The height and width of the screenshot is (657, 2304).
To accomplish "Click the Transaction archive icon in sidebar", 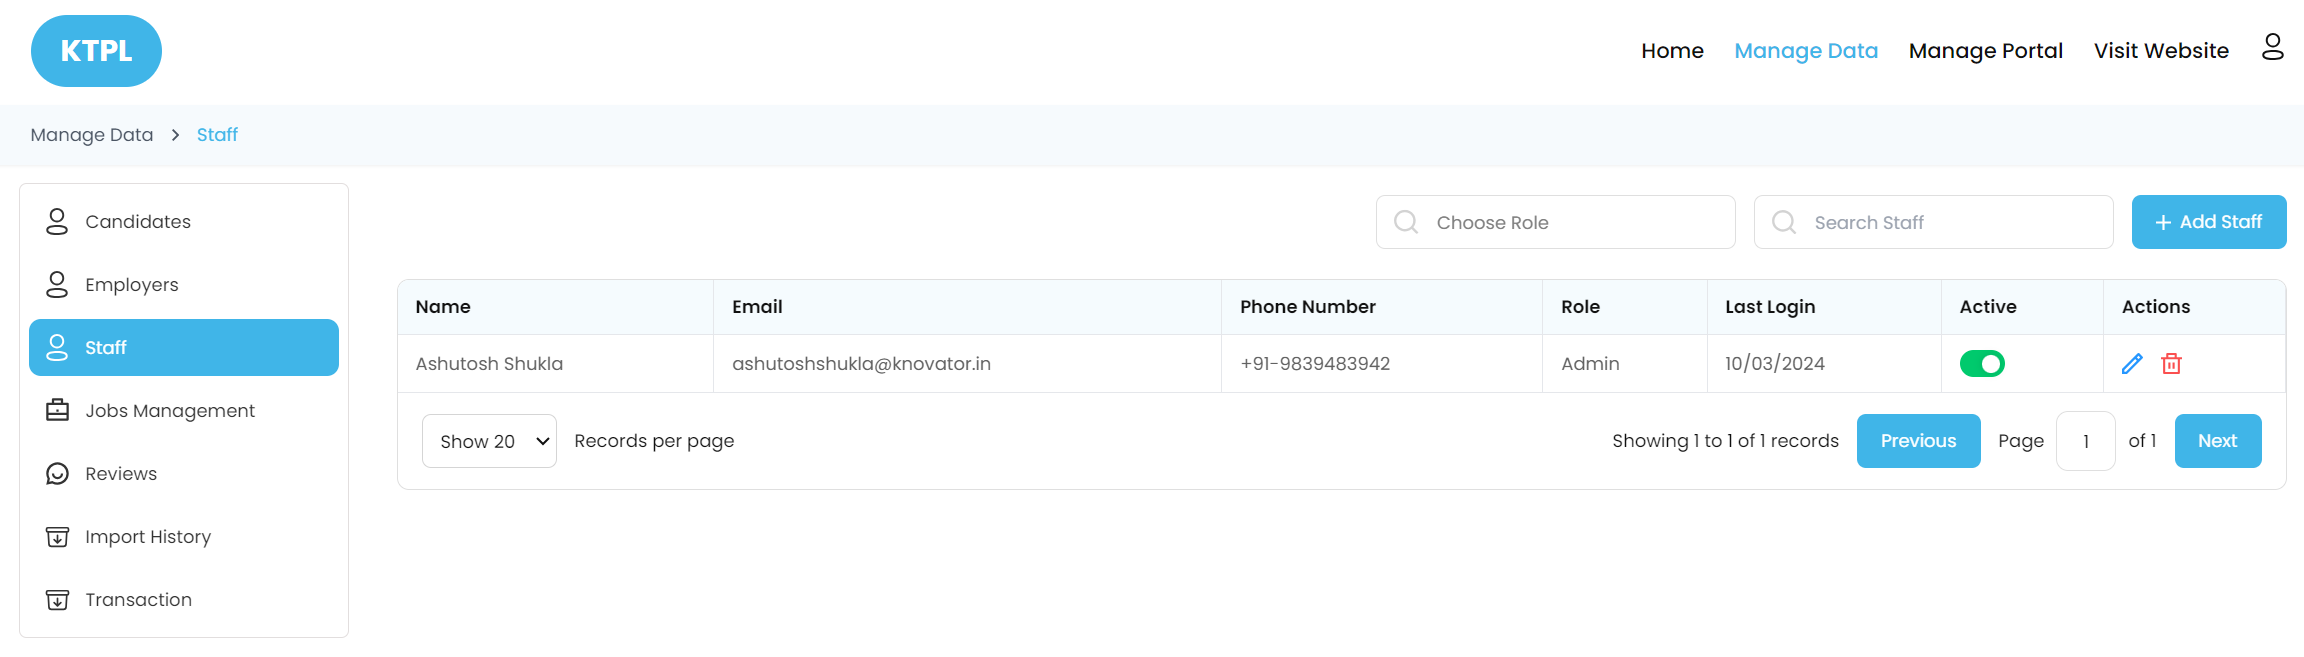I will click(57, 600).
